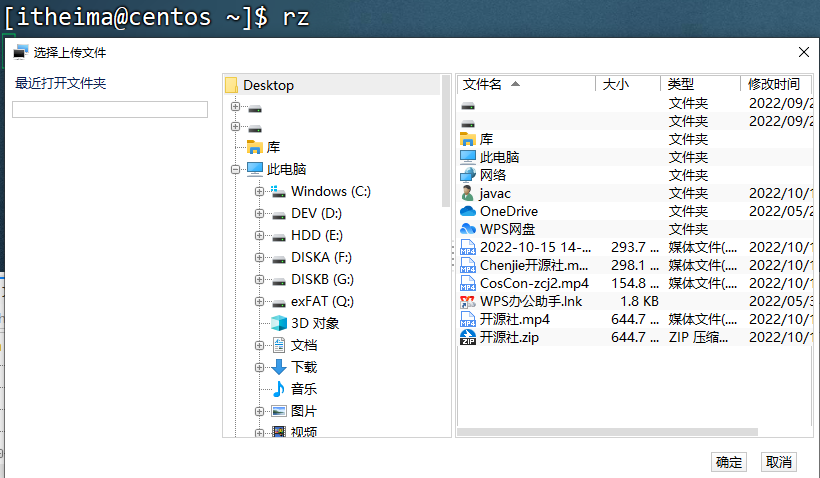
Task: Click the MP4 icon of CosCon-zcj2.mp4
Action: pos(468,283)
